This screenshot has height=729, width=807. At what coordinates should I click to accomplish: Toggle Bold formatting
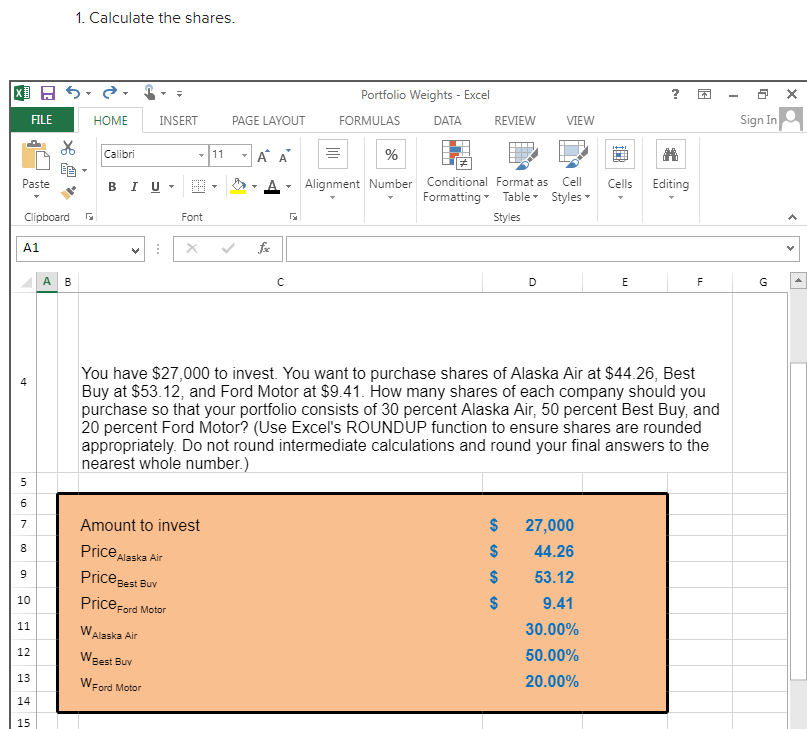[112, 186]
